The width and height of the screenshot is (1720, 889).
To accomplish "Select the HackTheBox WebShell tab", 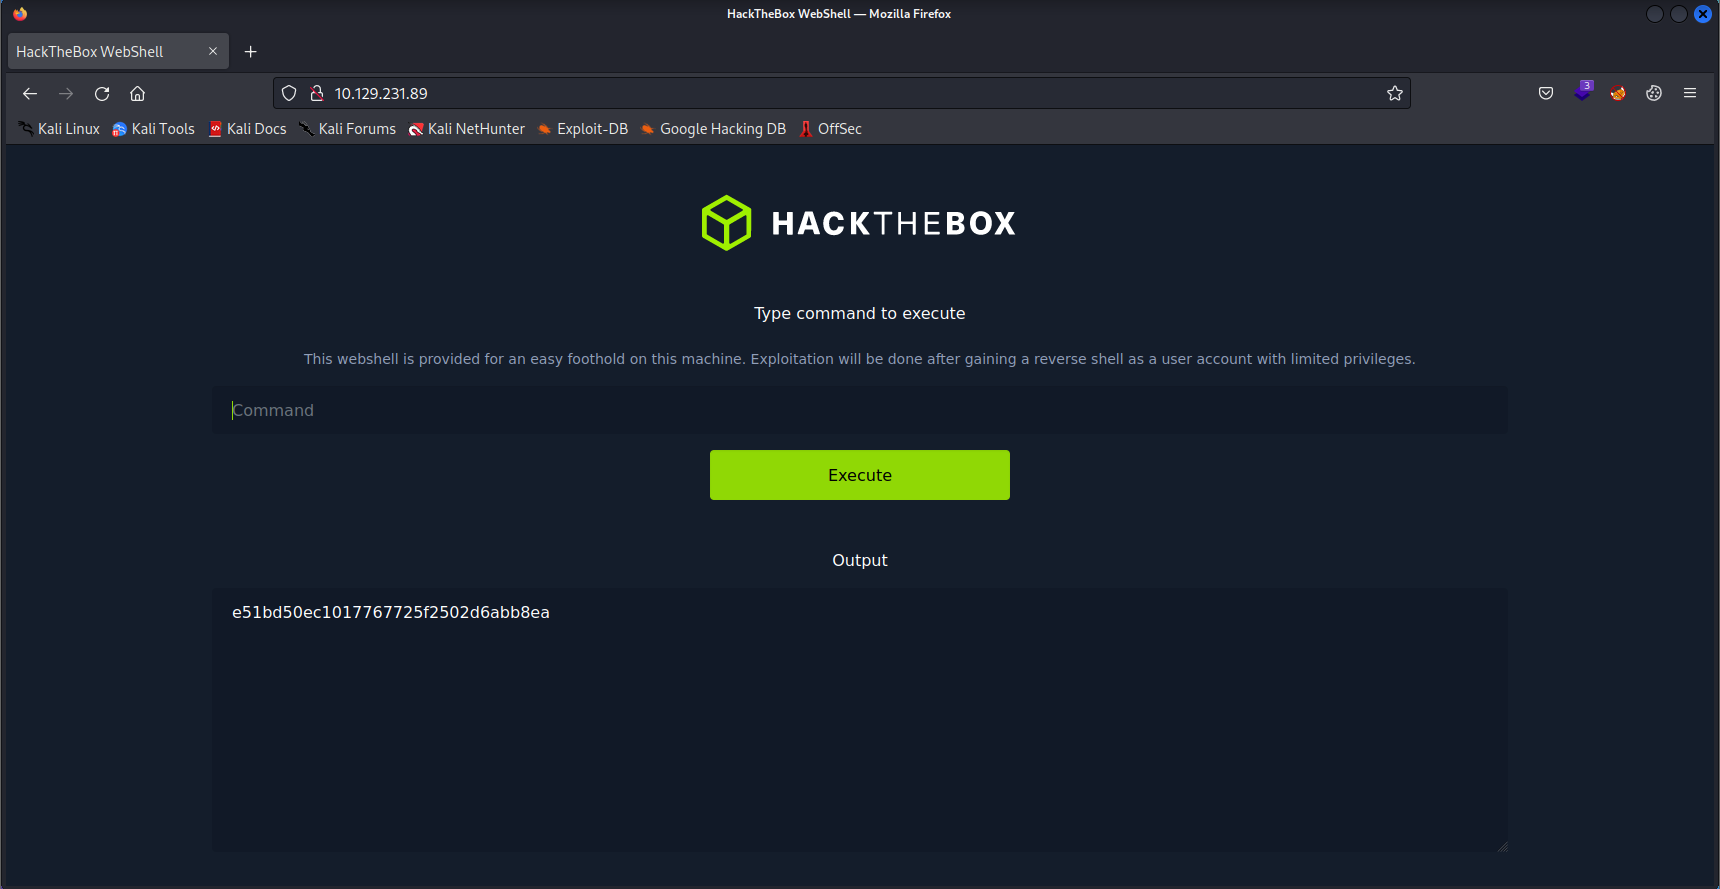I will pyautogui.click(x=118, y=51).
